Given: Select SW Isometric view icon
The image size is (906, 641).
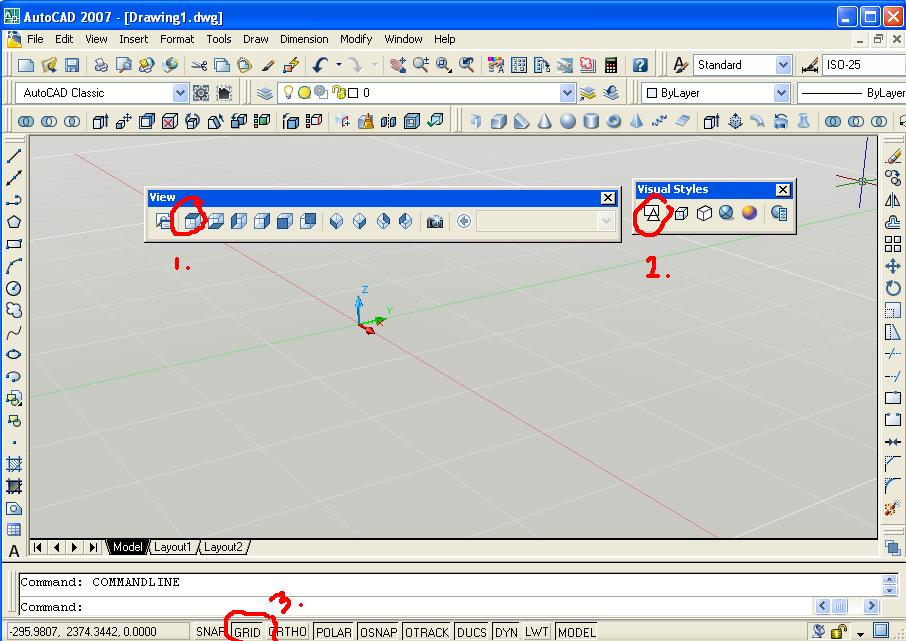Looking at the screenshot, I should [336, 221].
